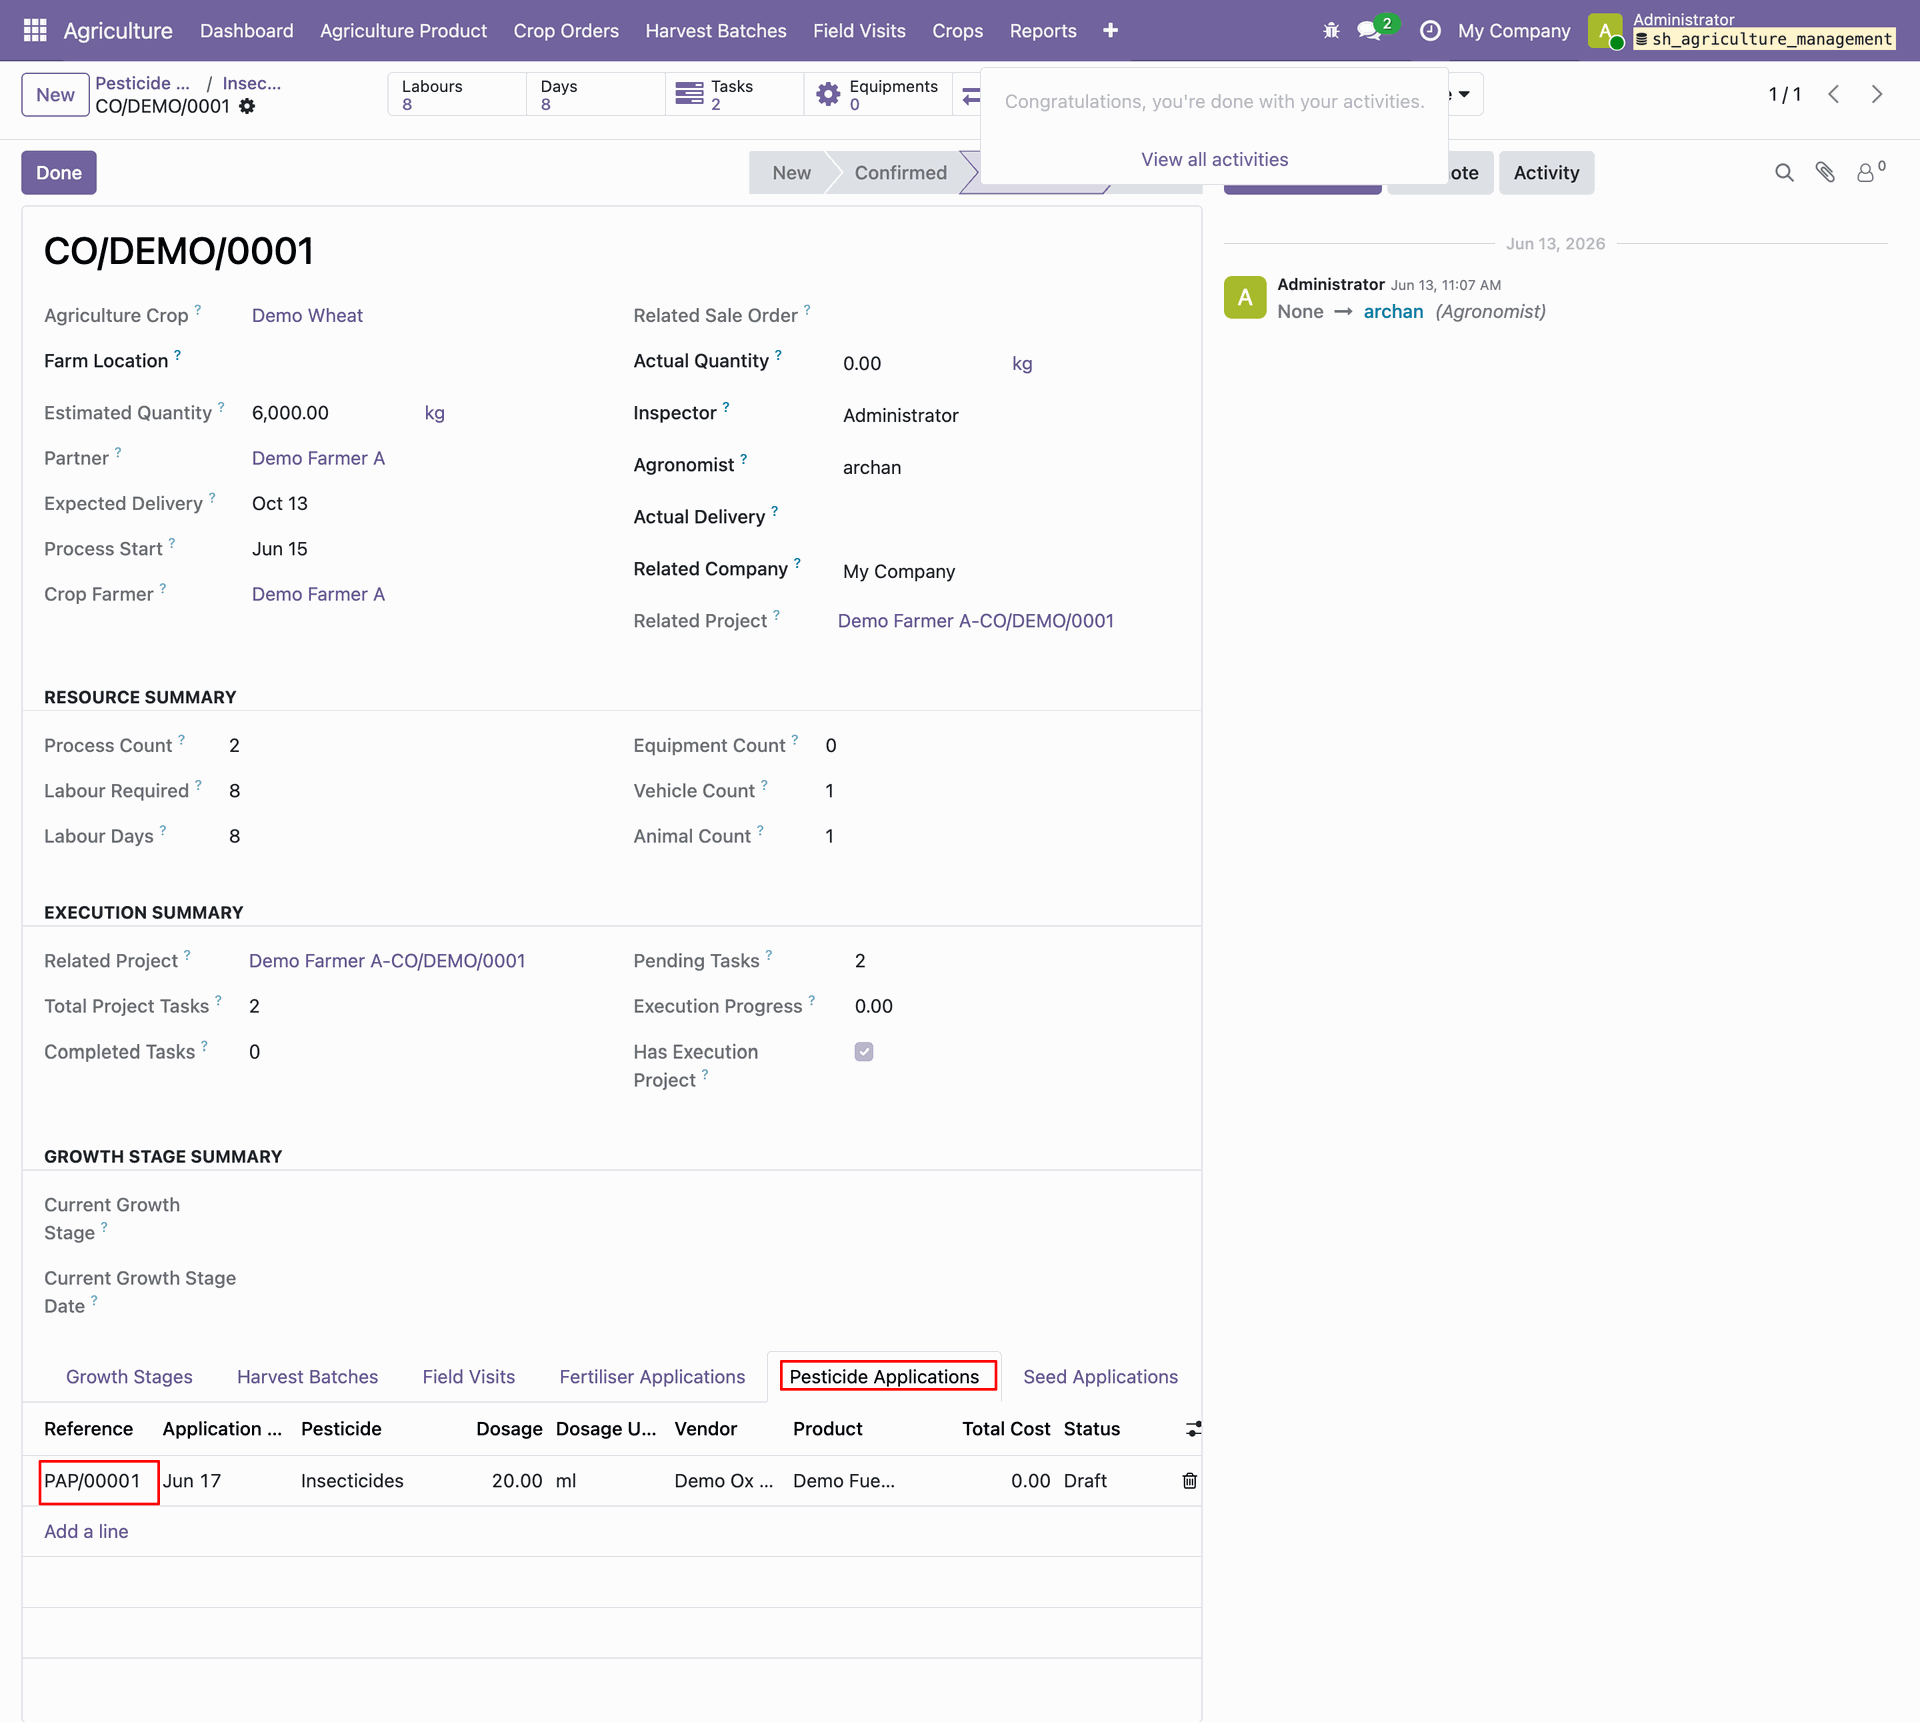This screenshot has height=1722, width=1920.
Task: Open the Reports menu
Action: 1043,30
